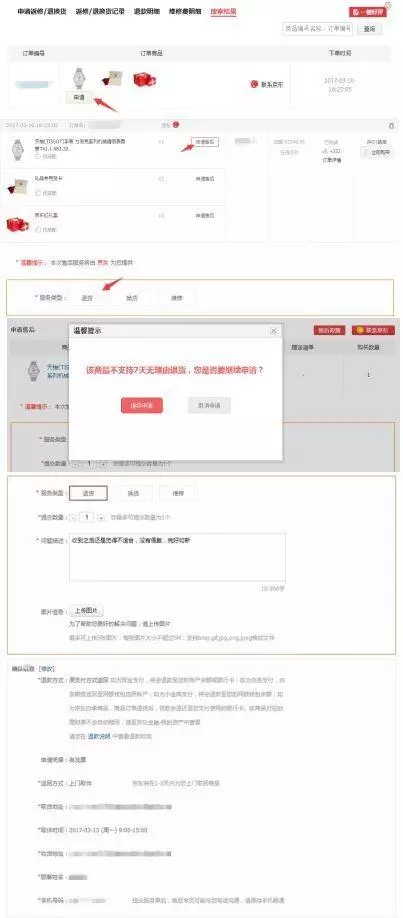Viewport: 403px width, 918px height.
Task: Click the gift card envelope product image
Action: (x=110, y=78)
